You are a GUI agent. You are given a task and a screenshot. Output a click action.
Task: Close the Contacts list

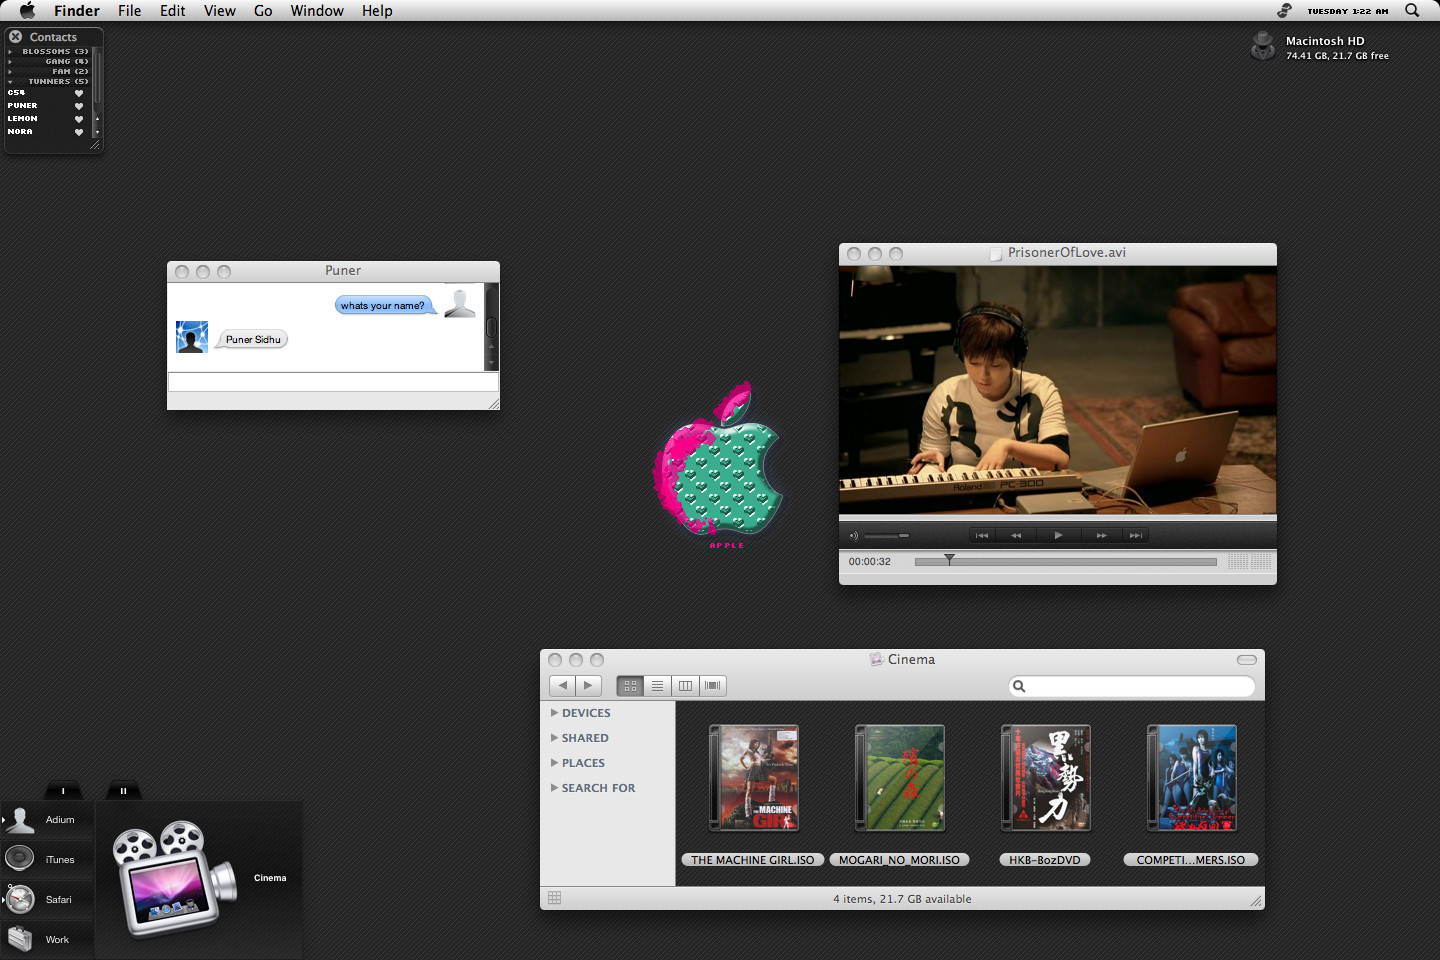[16, 36]
